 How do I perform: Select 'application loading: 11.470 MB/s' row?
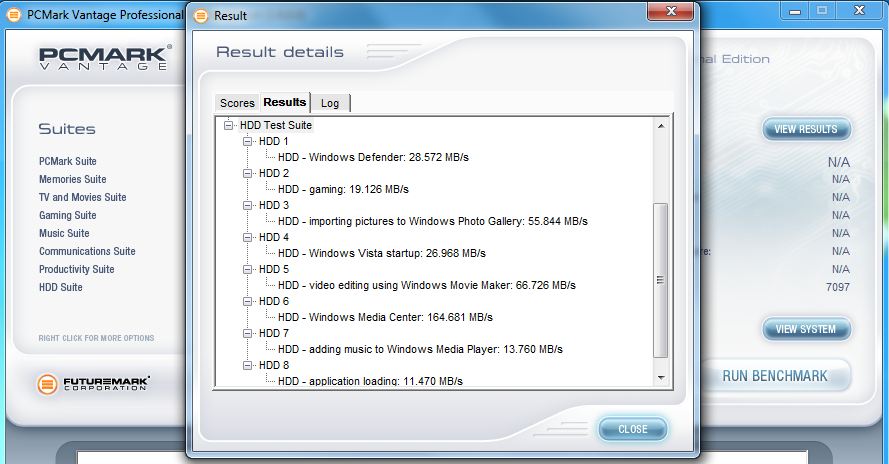pos(370,381)
